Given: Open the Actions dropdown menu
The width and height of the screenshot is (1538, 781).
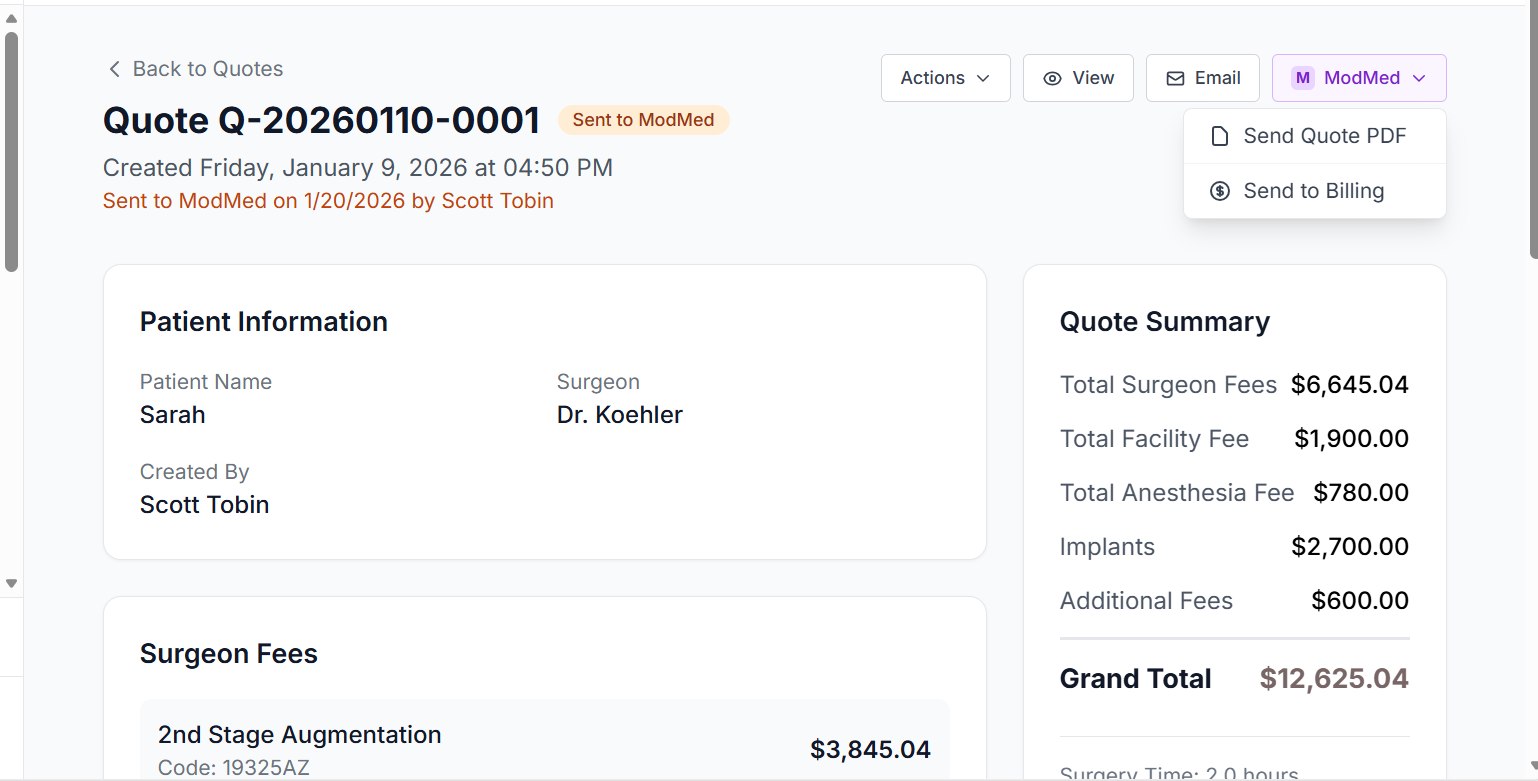Looking at the screenshot, I should pos(945,78).
